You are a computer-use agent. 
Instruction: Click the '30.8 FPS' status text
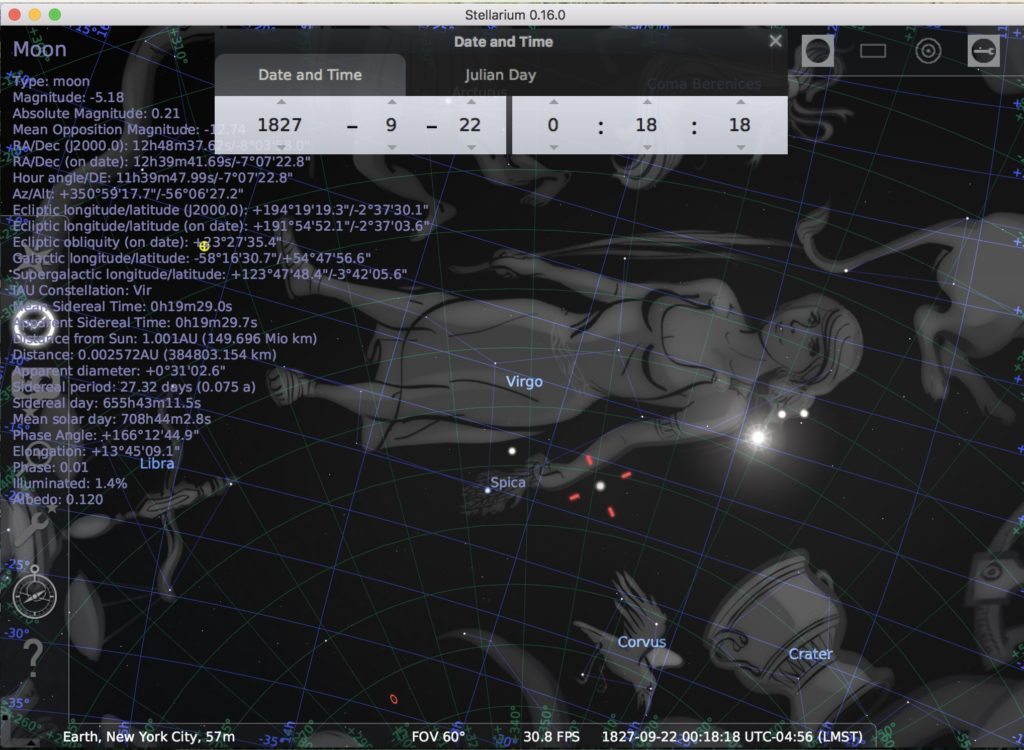click(552, 737)
